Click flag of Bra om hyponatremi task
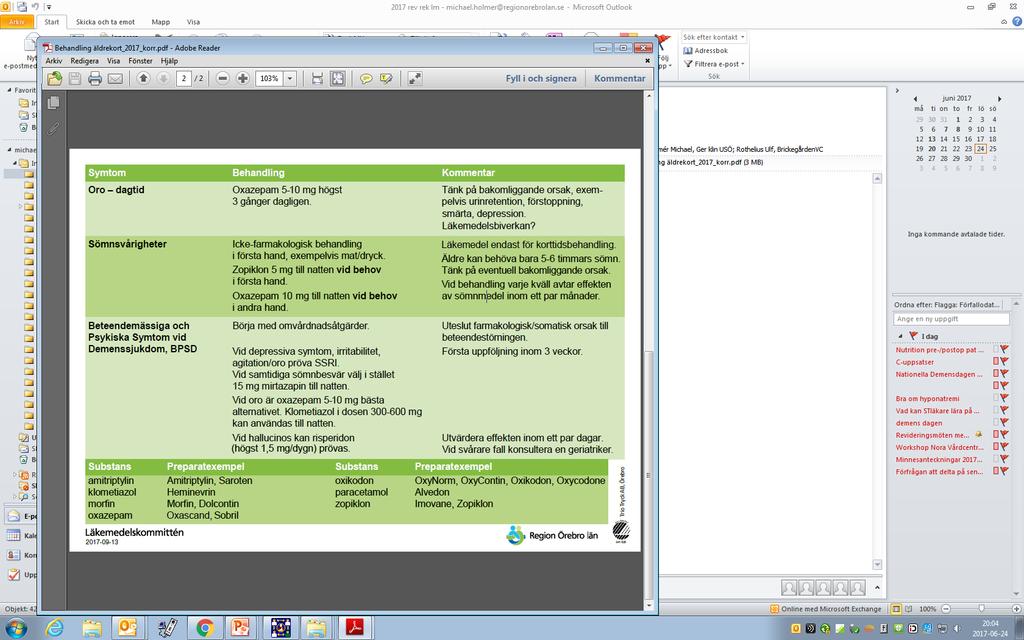The width and height of the screenshot is (1024, 640). pyautogui.click(x=1004, y=398)
